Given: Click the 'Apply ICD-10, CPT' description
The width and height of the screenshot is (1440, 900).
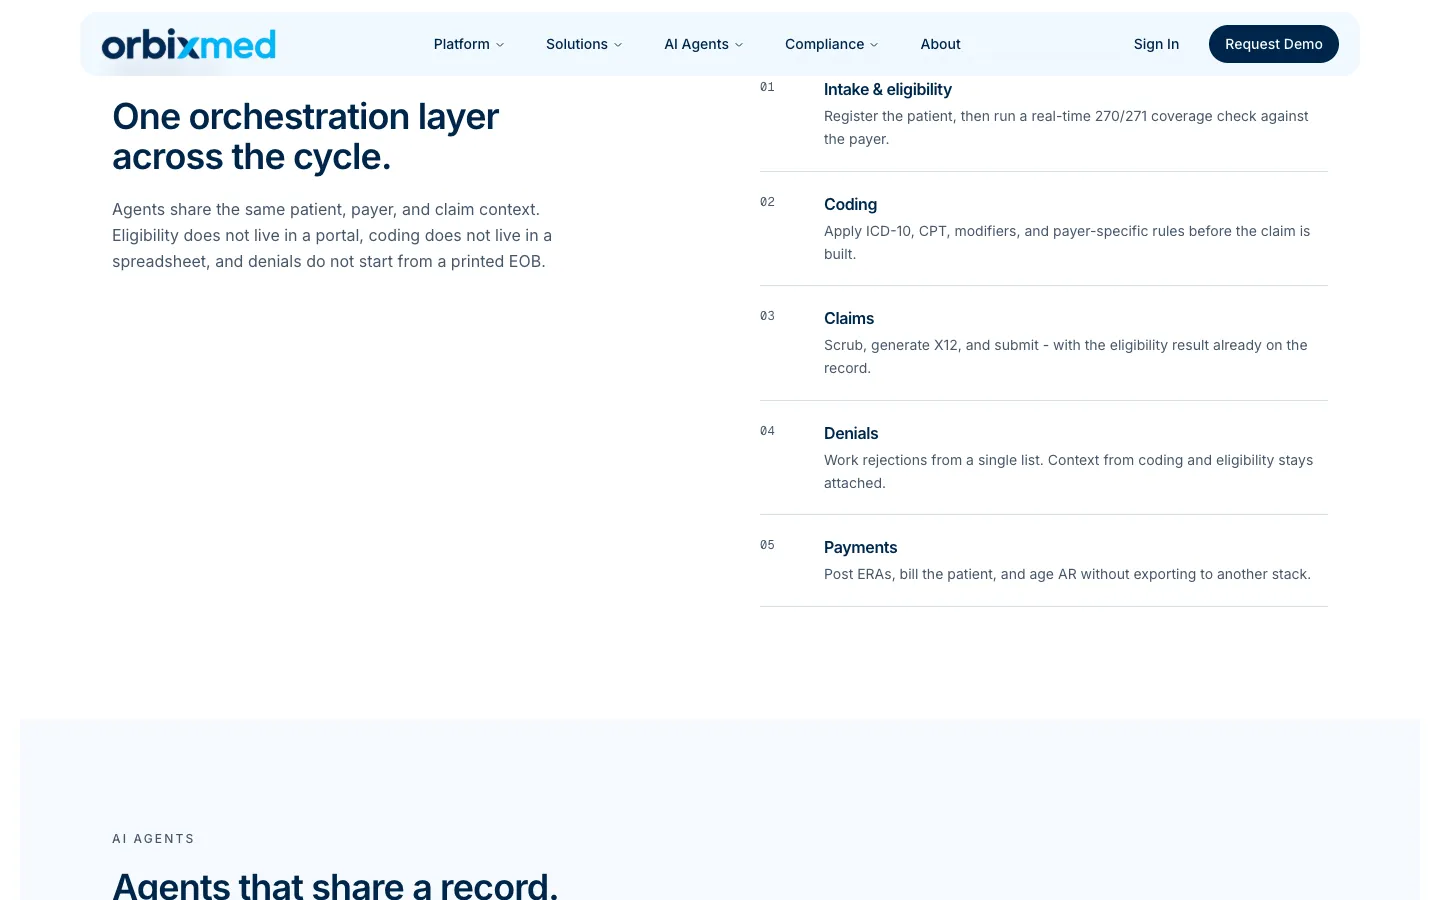Looking at the screenshot, I should (x=1067, y=242).
